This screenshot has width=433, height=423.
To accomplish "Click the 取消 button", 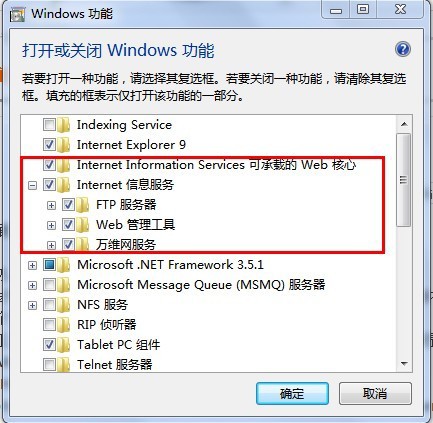I will (x=375, y=394).
